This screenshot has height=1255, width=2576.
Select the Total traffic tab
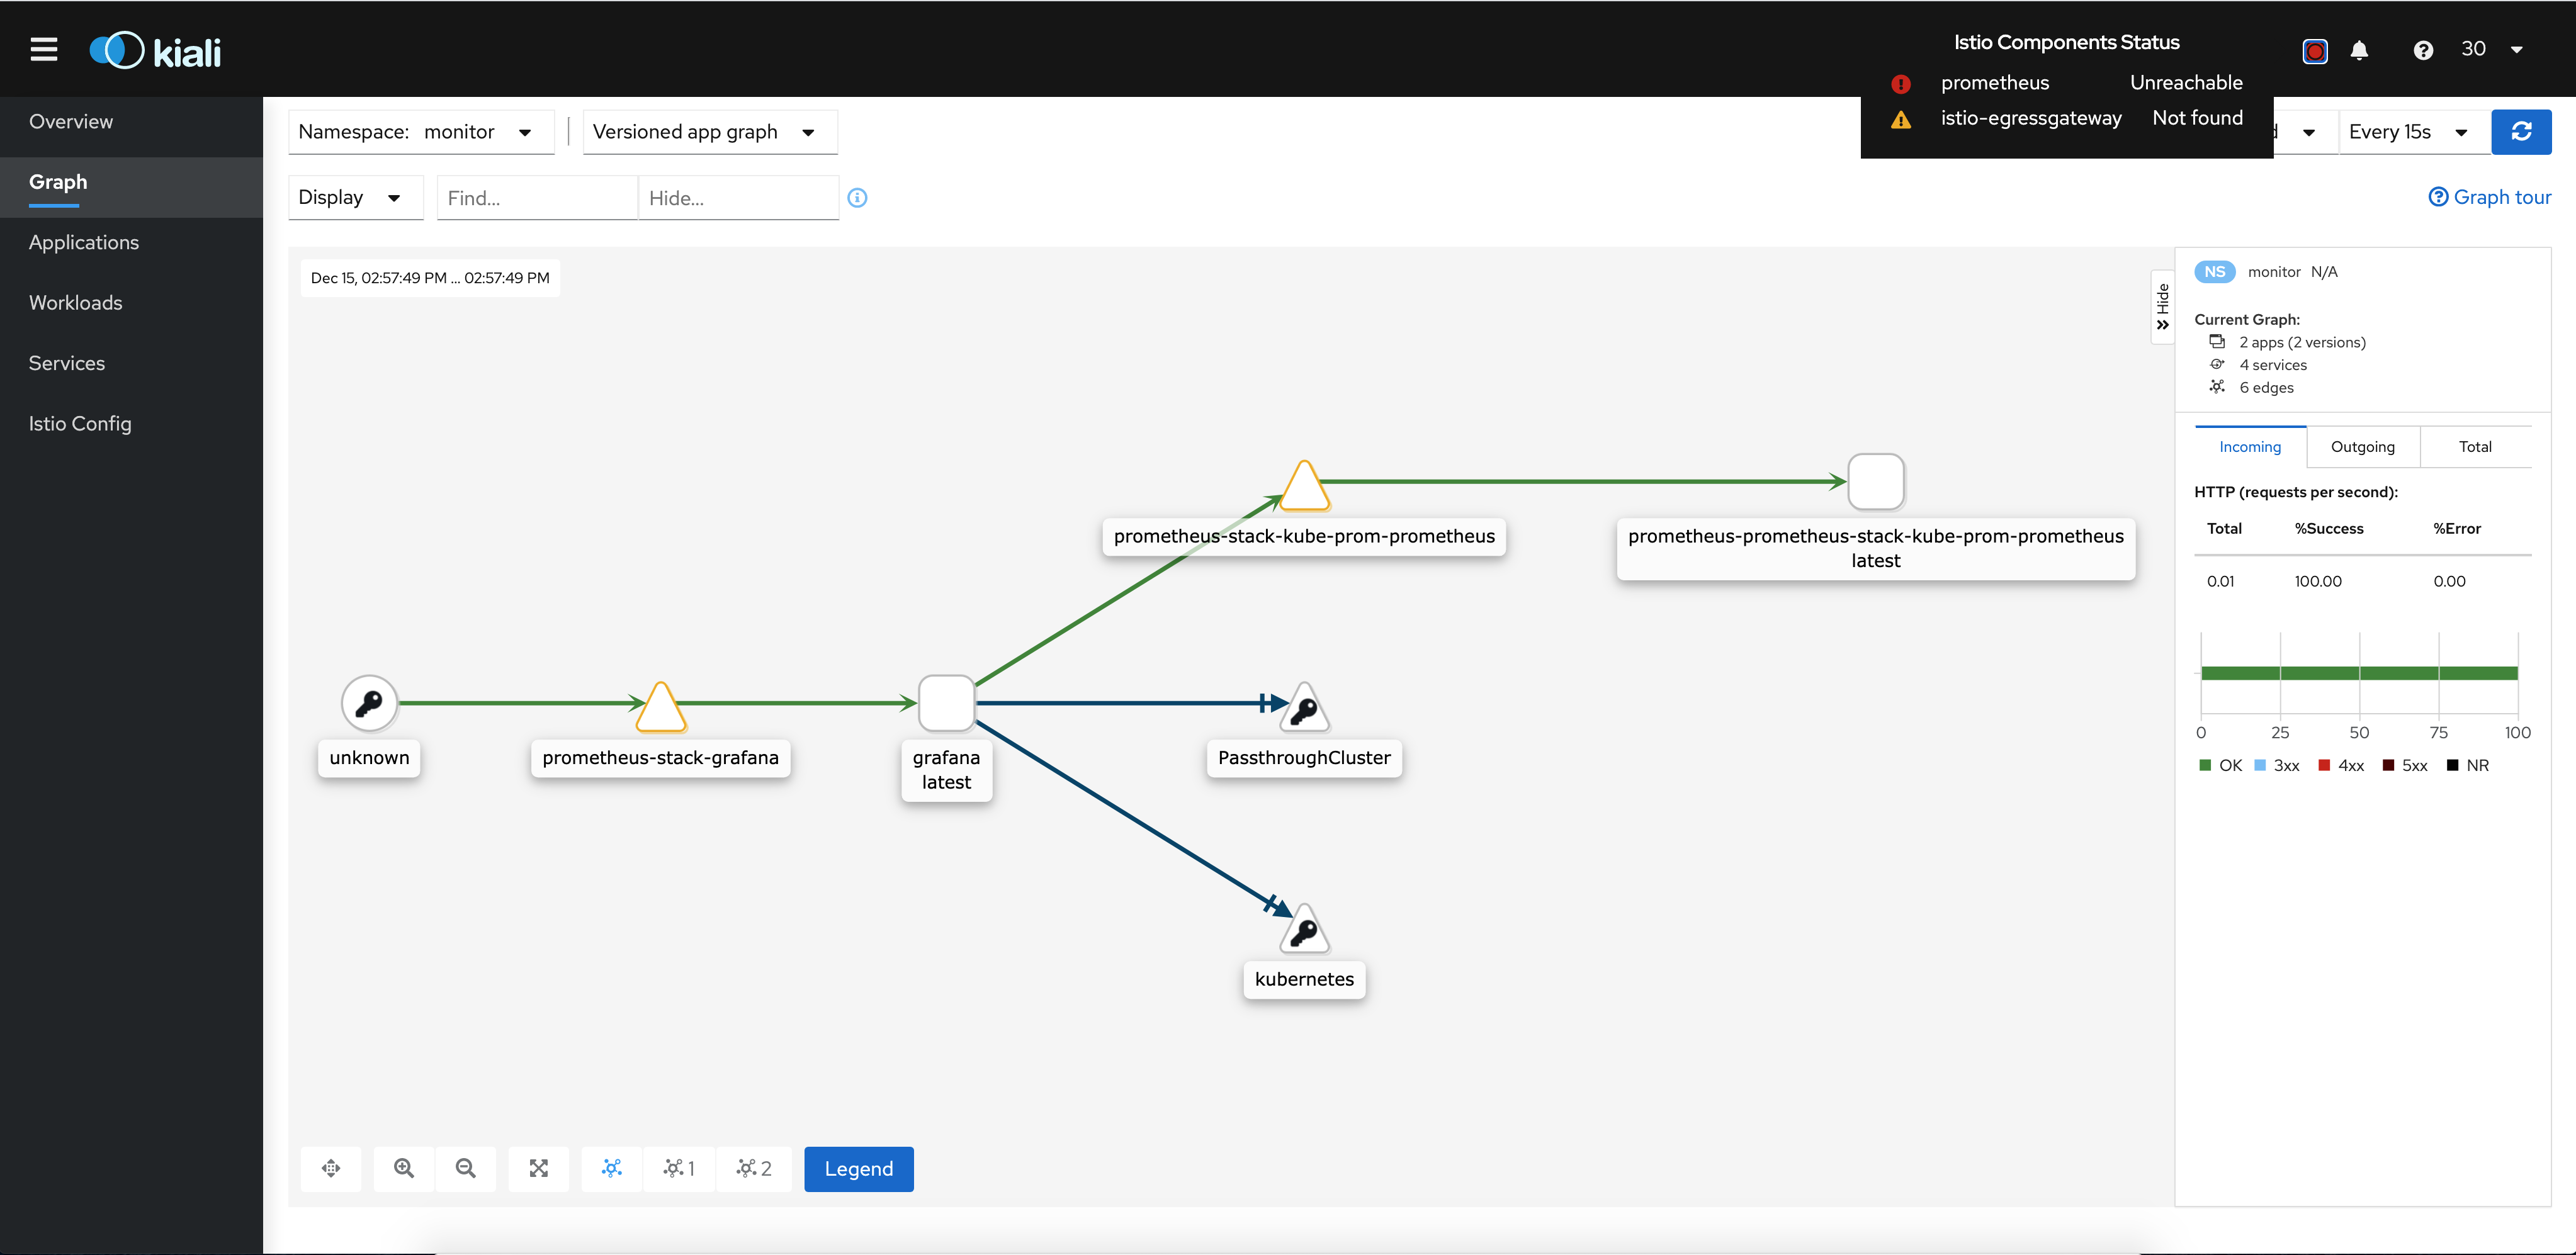[2475, 446]
